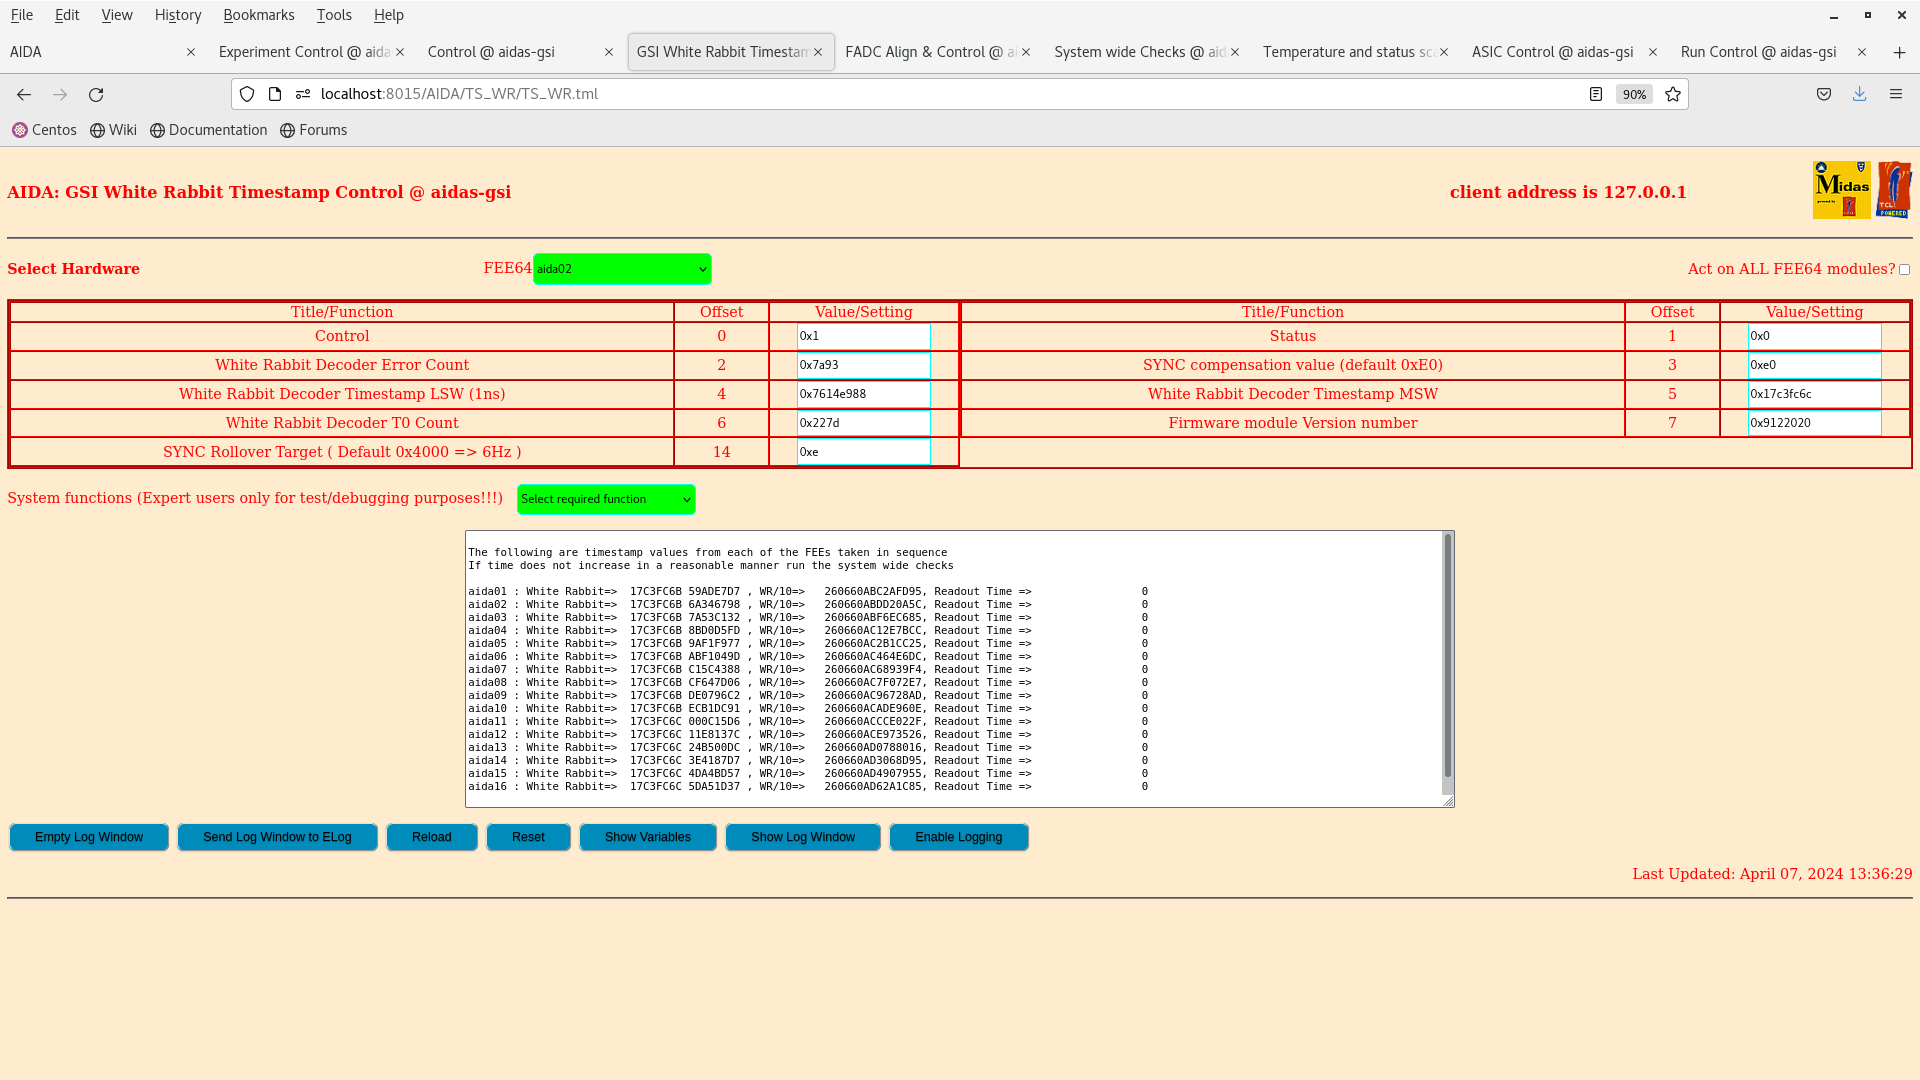This screenshot has height=1080, width=1920.
Task: Expand Select required function dropdown
Action: pyautogui.click(x=606, y=499)
